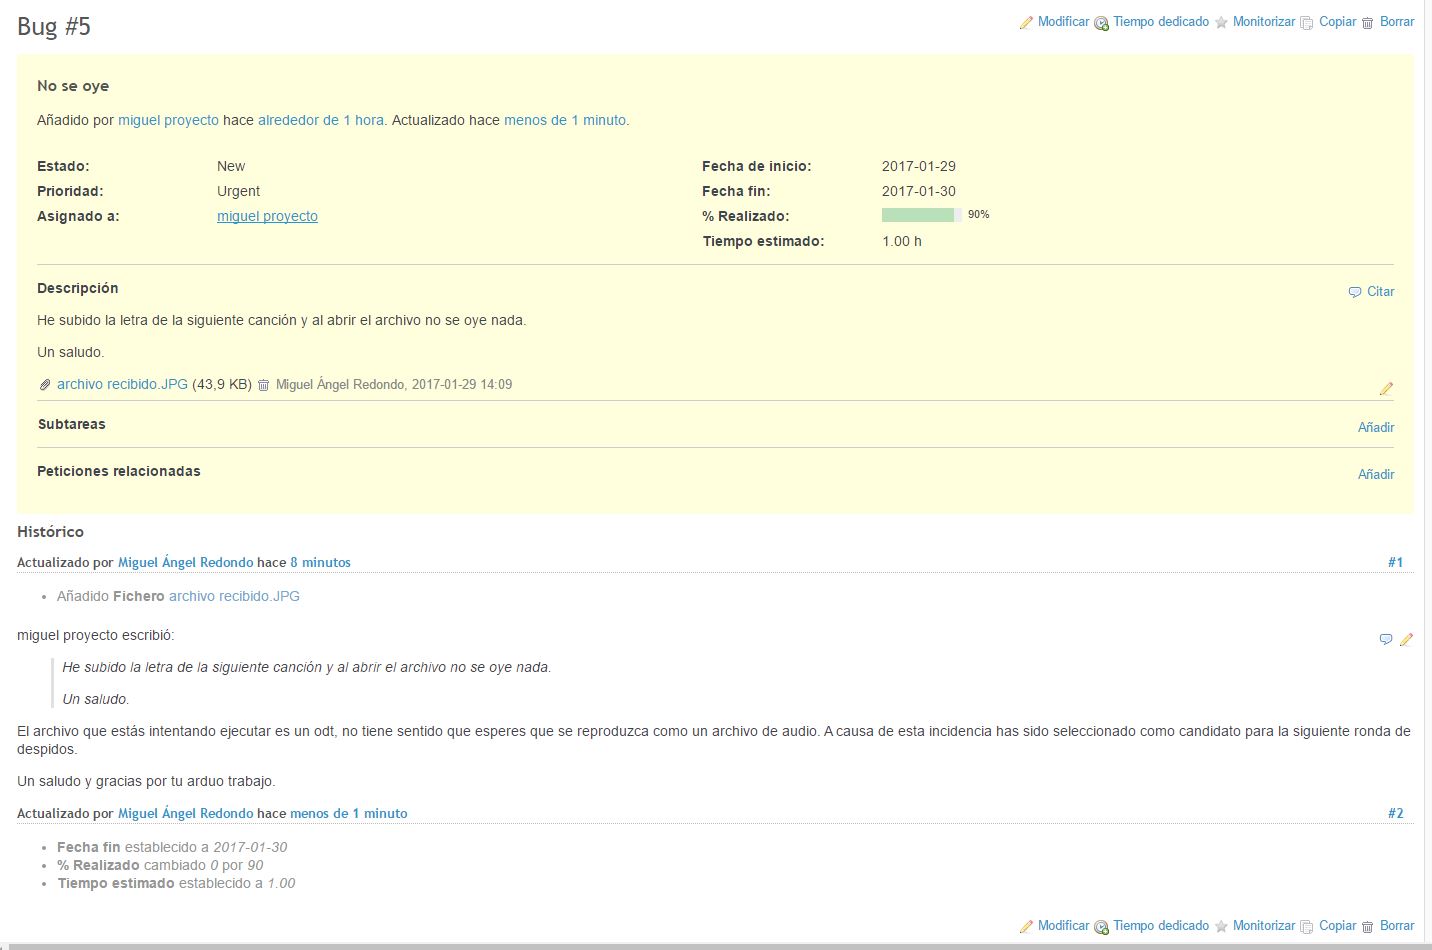Click the #2 anchor link in Histórico
This screenshot has height=950, width=1432.
pyautogui.click(x=1395, y=813)
